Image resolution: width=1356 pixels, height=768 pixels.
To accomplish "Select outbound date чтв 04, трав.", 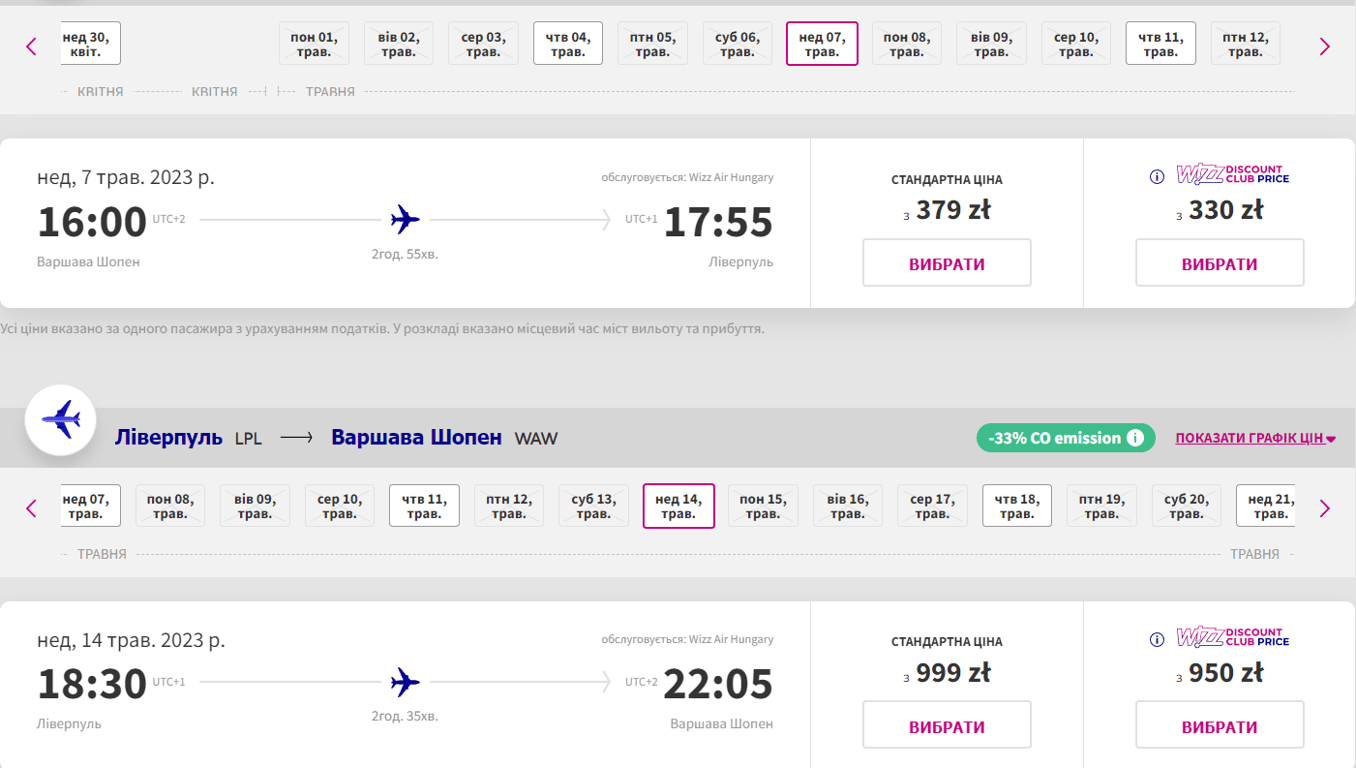I will coord(568,44).
